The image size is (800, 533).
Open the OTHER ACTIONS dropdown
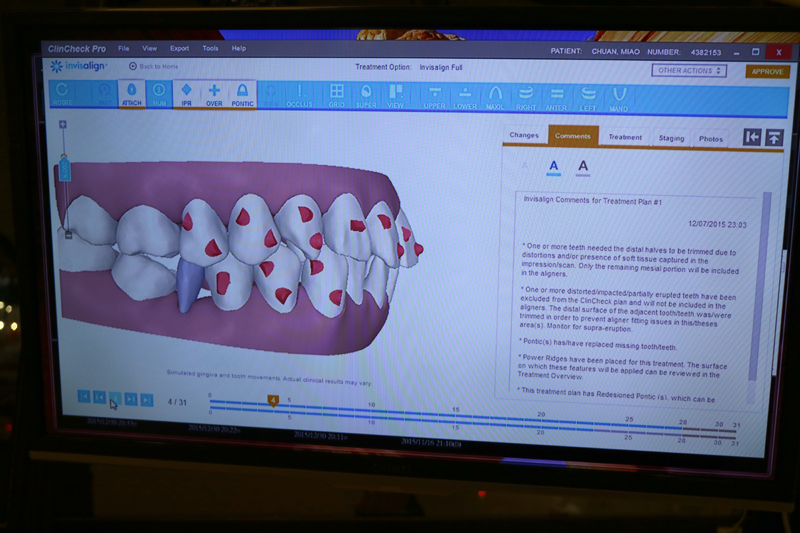pos(689,70)
